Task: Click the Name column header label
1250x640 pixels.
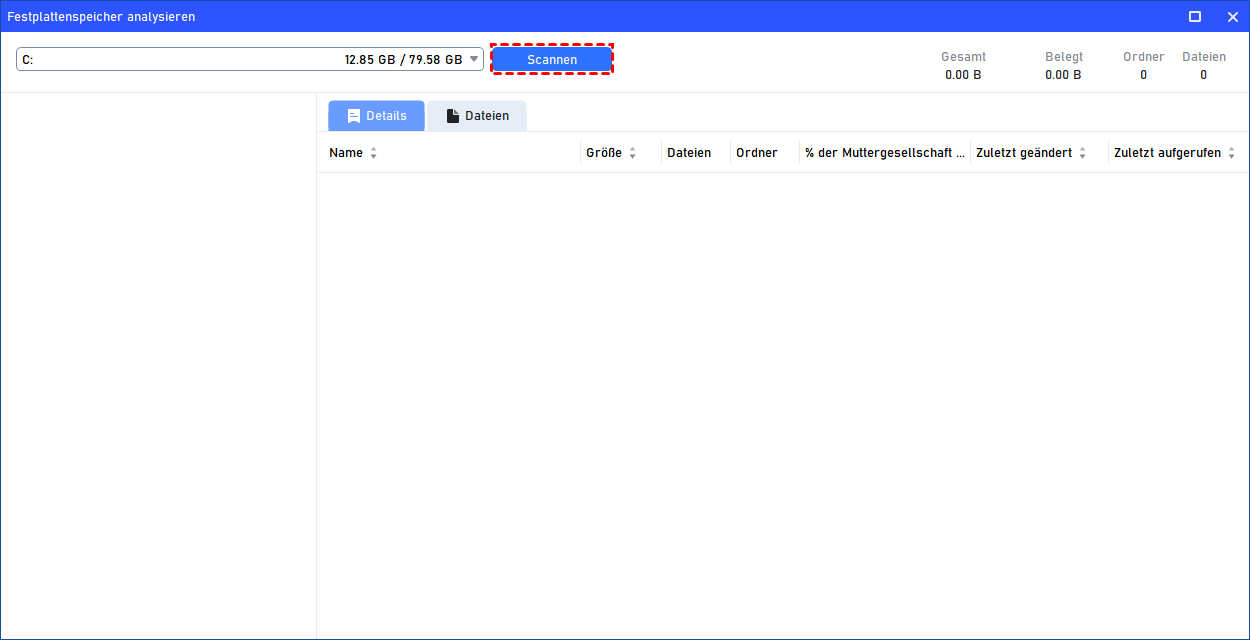Action: [x=346, y=153]
